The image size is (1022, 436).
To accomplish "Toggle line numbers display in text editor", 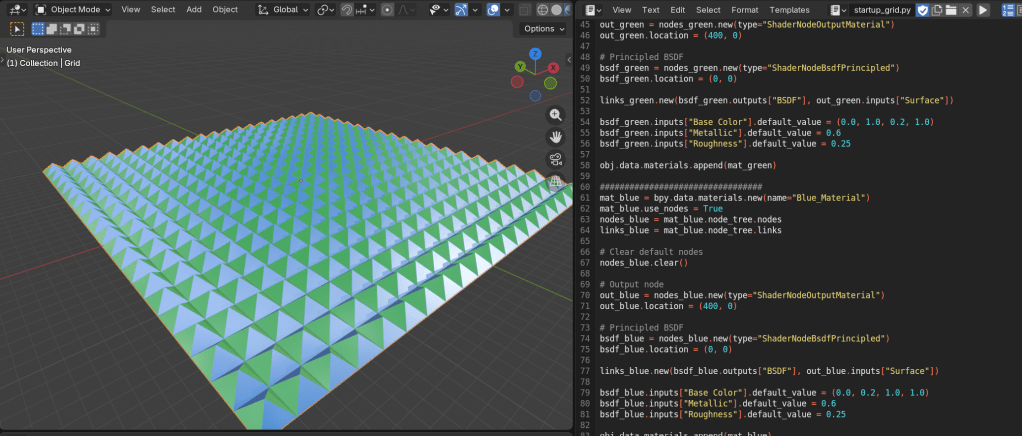I will pos(1006,10).
